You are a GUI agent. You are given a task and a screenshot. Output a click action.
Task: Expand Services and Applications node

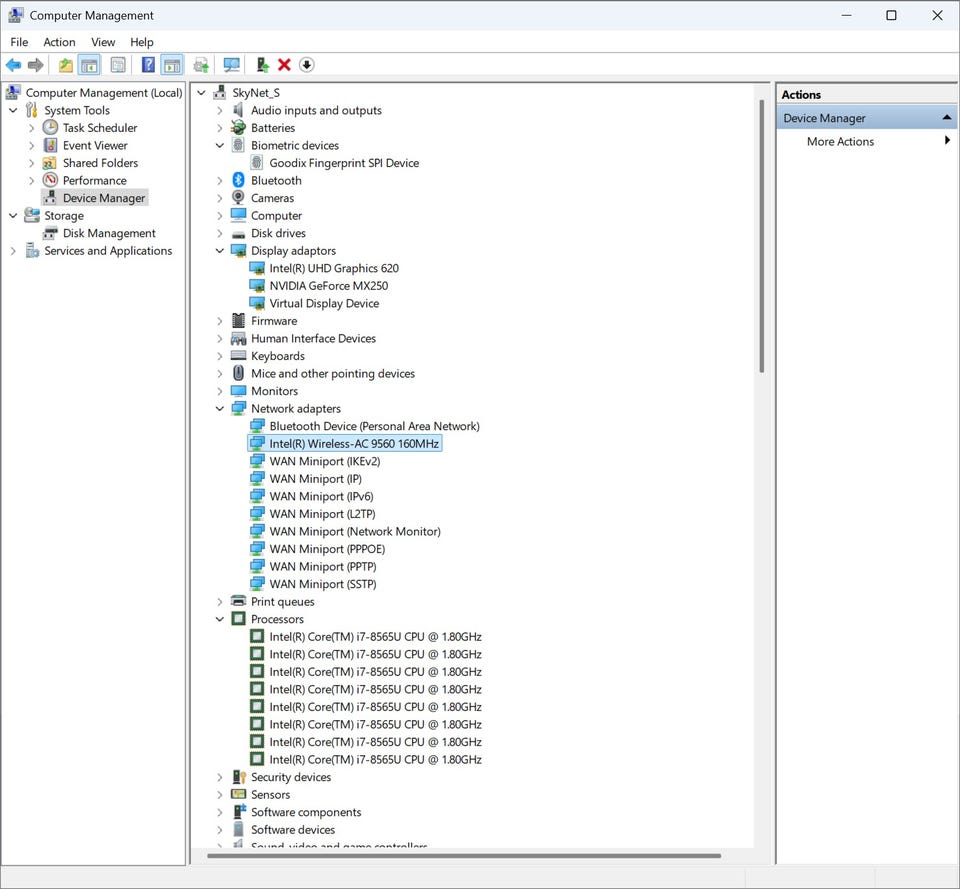click(13, 251)
